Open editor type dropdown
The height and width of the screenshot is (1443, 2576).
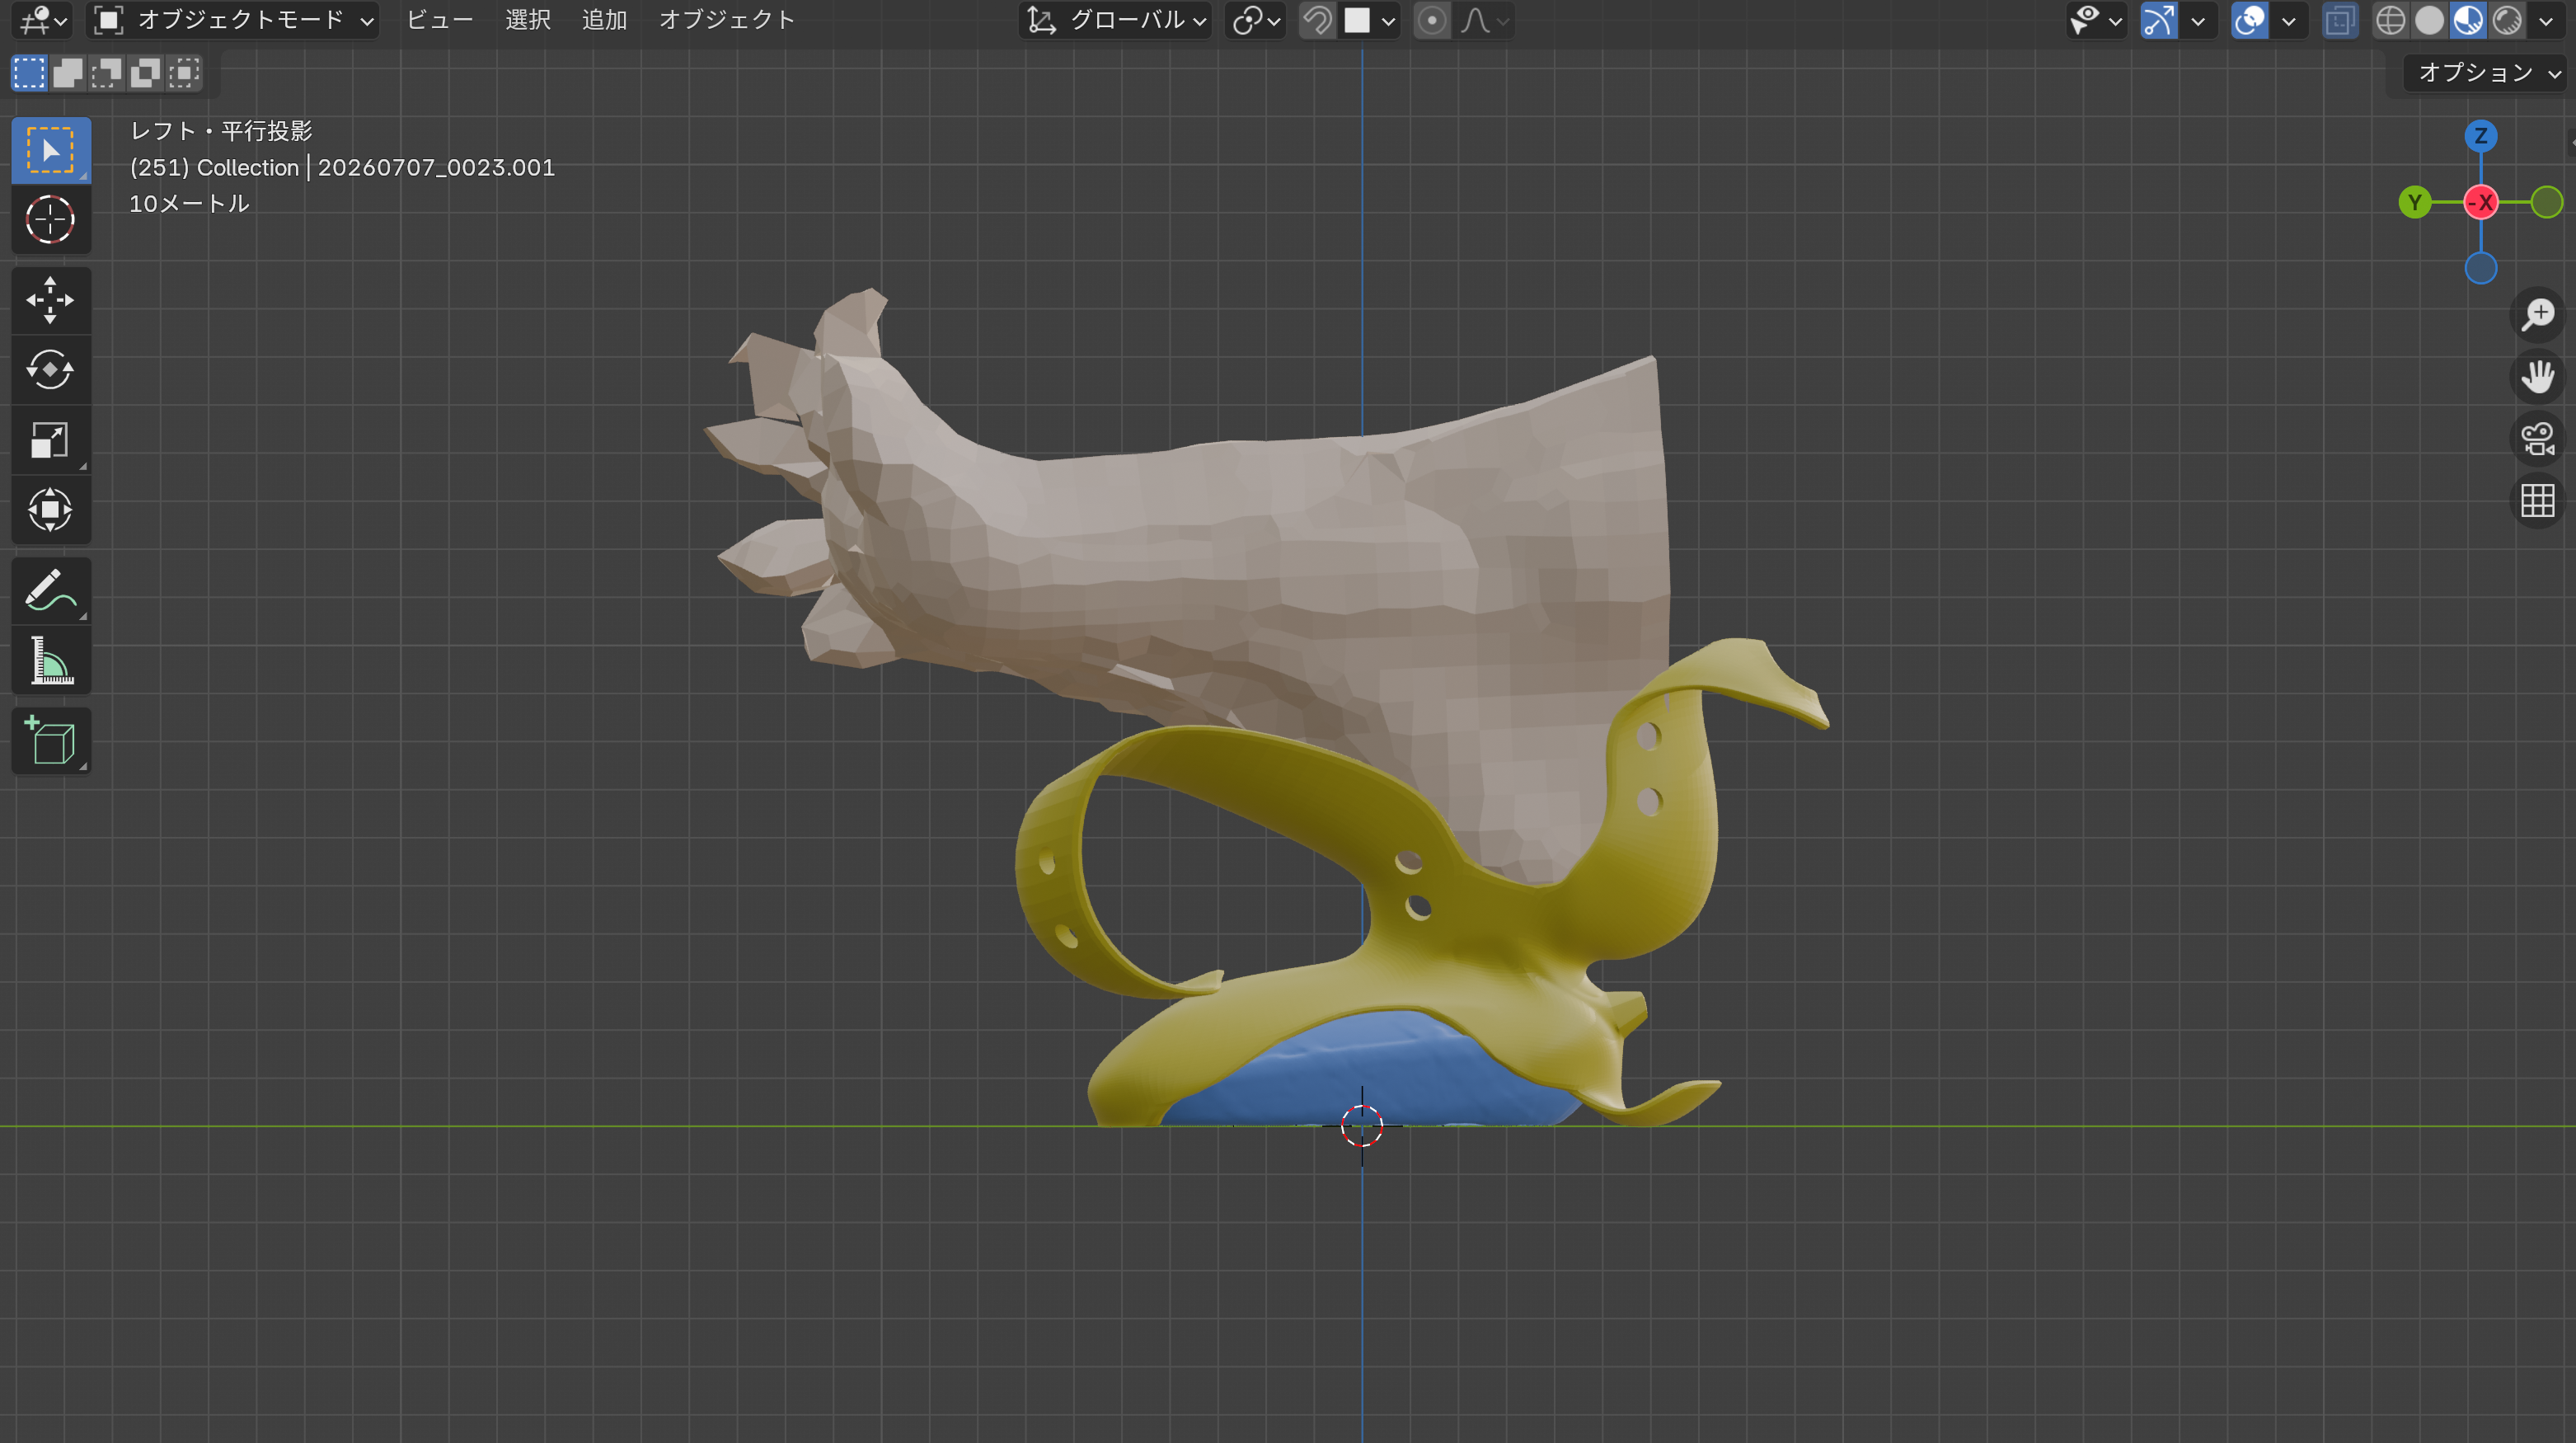coord(44,20)
